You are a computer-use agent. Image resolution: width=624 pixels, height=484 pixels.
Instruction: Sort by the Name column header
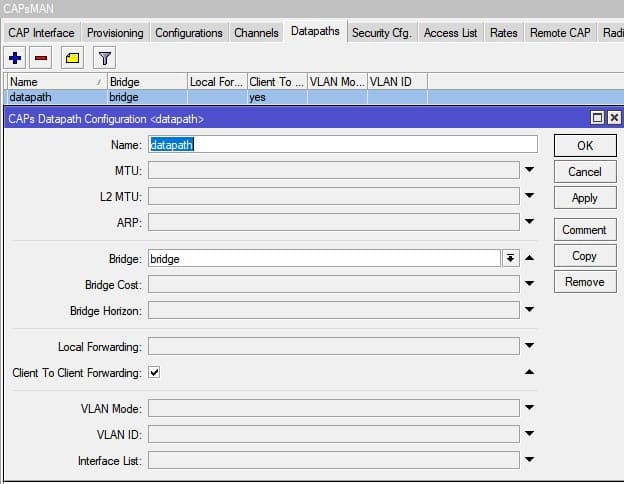point(57,82)
